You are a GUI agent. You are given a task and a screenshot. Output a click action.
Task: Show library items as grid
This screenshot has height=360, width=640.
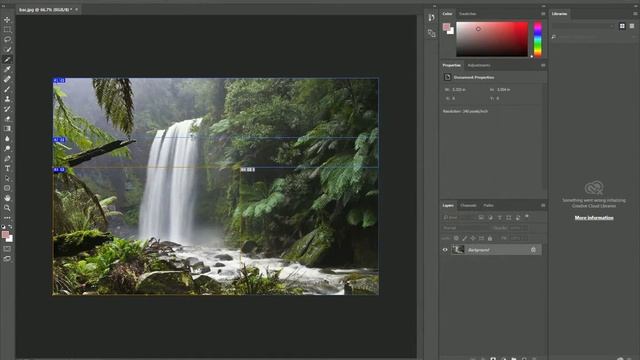pyautogui.click(x=622, y=26)
